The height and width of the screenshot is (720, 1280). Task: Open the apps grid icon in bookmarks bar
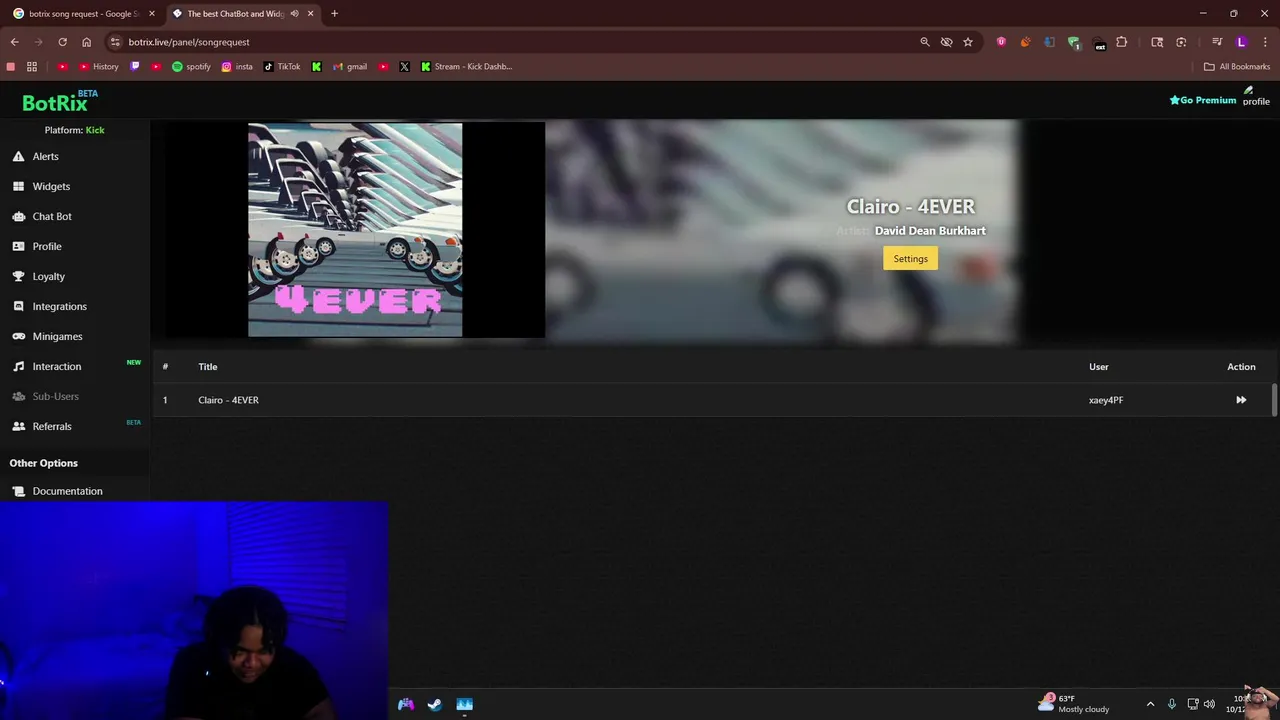coord(32,67)
